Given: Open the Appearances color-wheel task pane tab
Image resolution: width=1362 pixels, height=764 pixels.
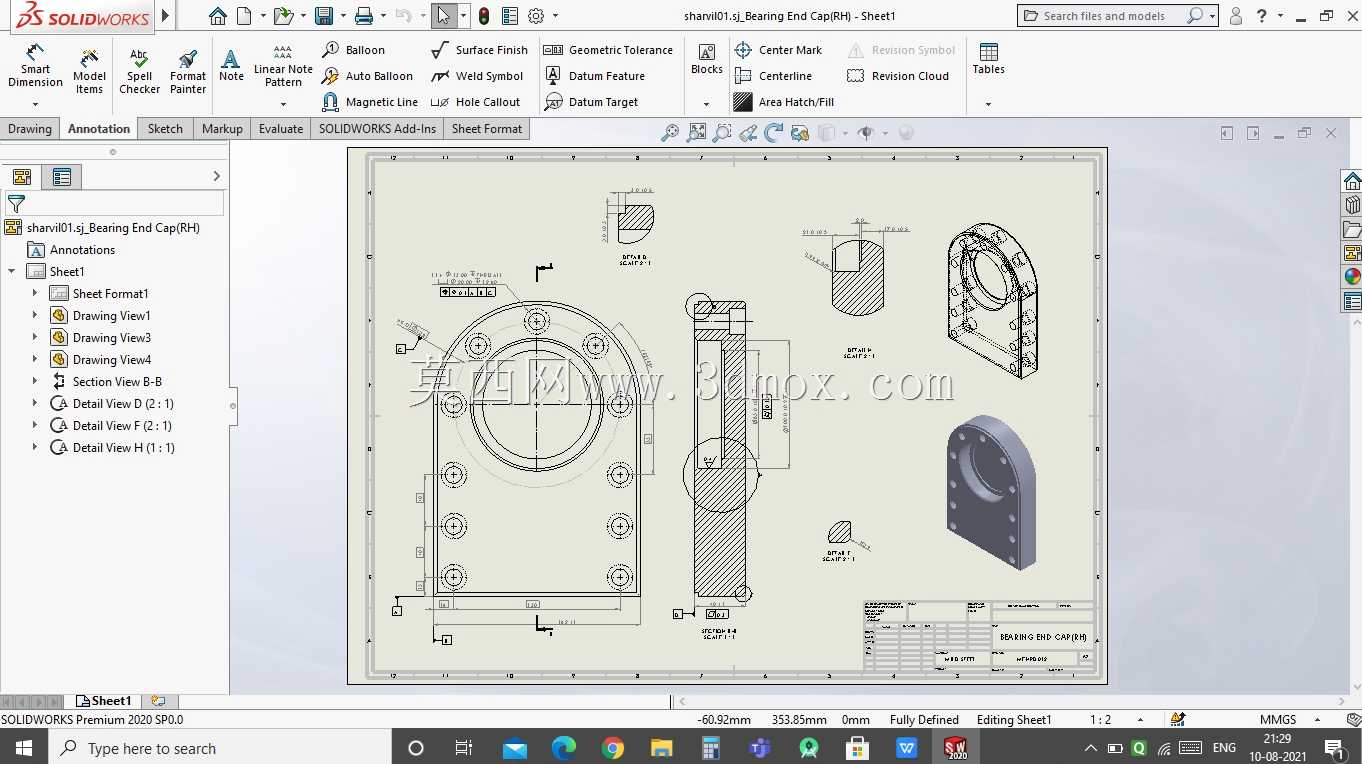Looking at the screenshot, I should point(1352,277).
